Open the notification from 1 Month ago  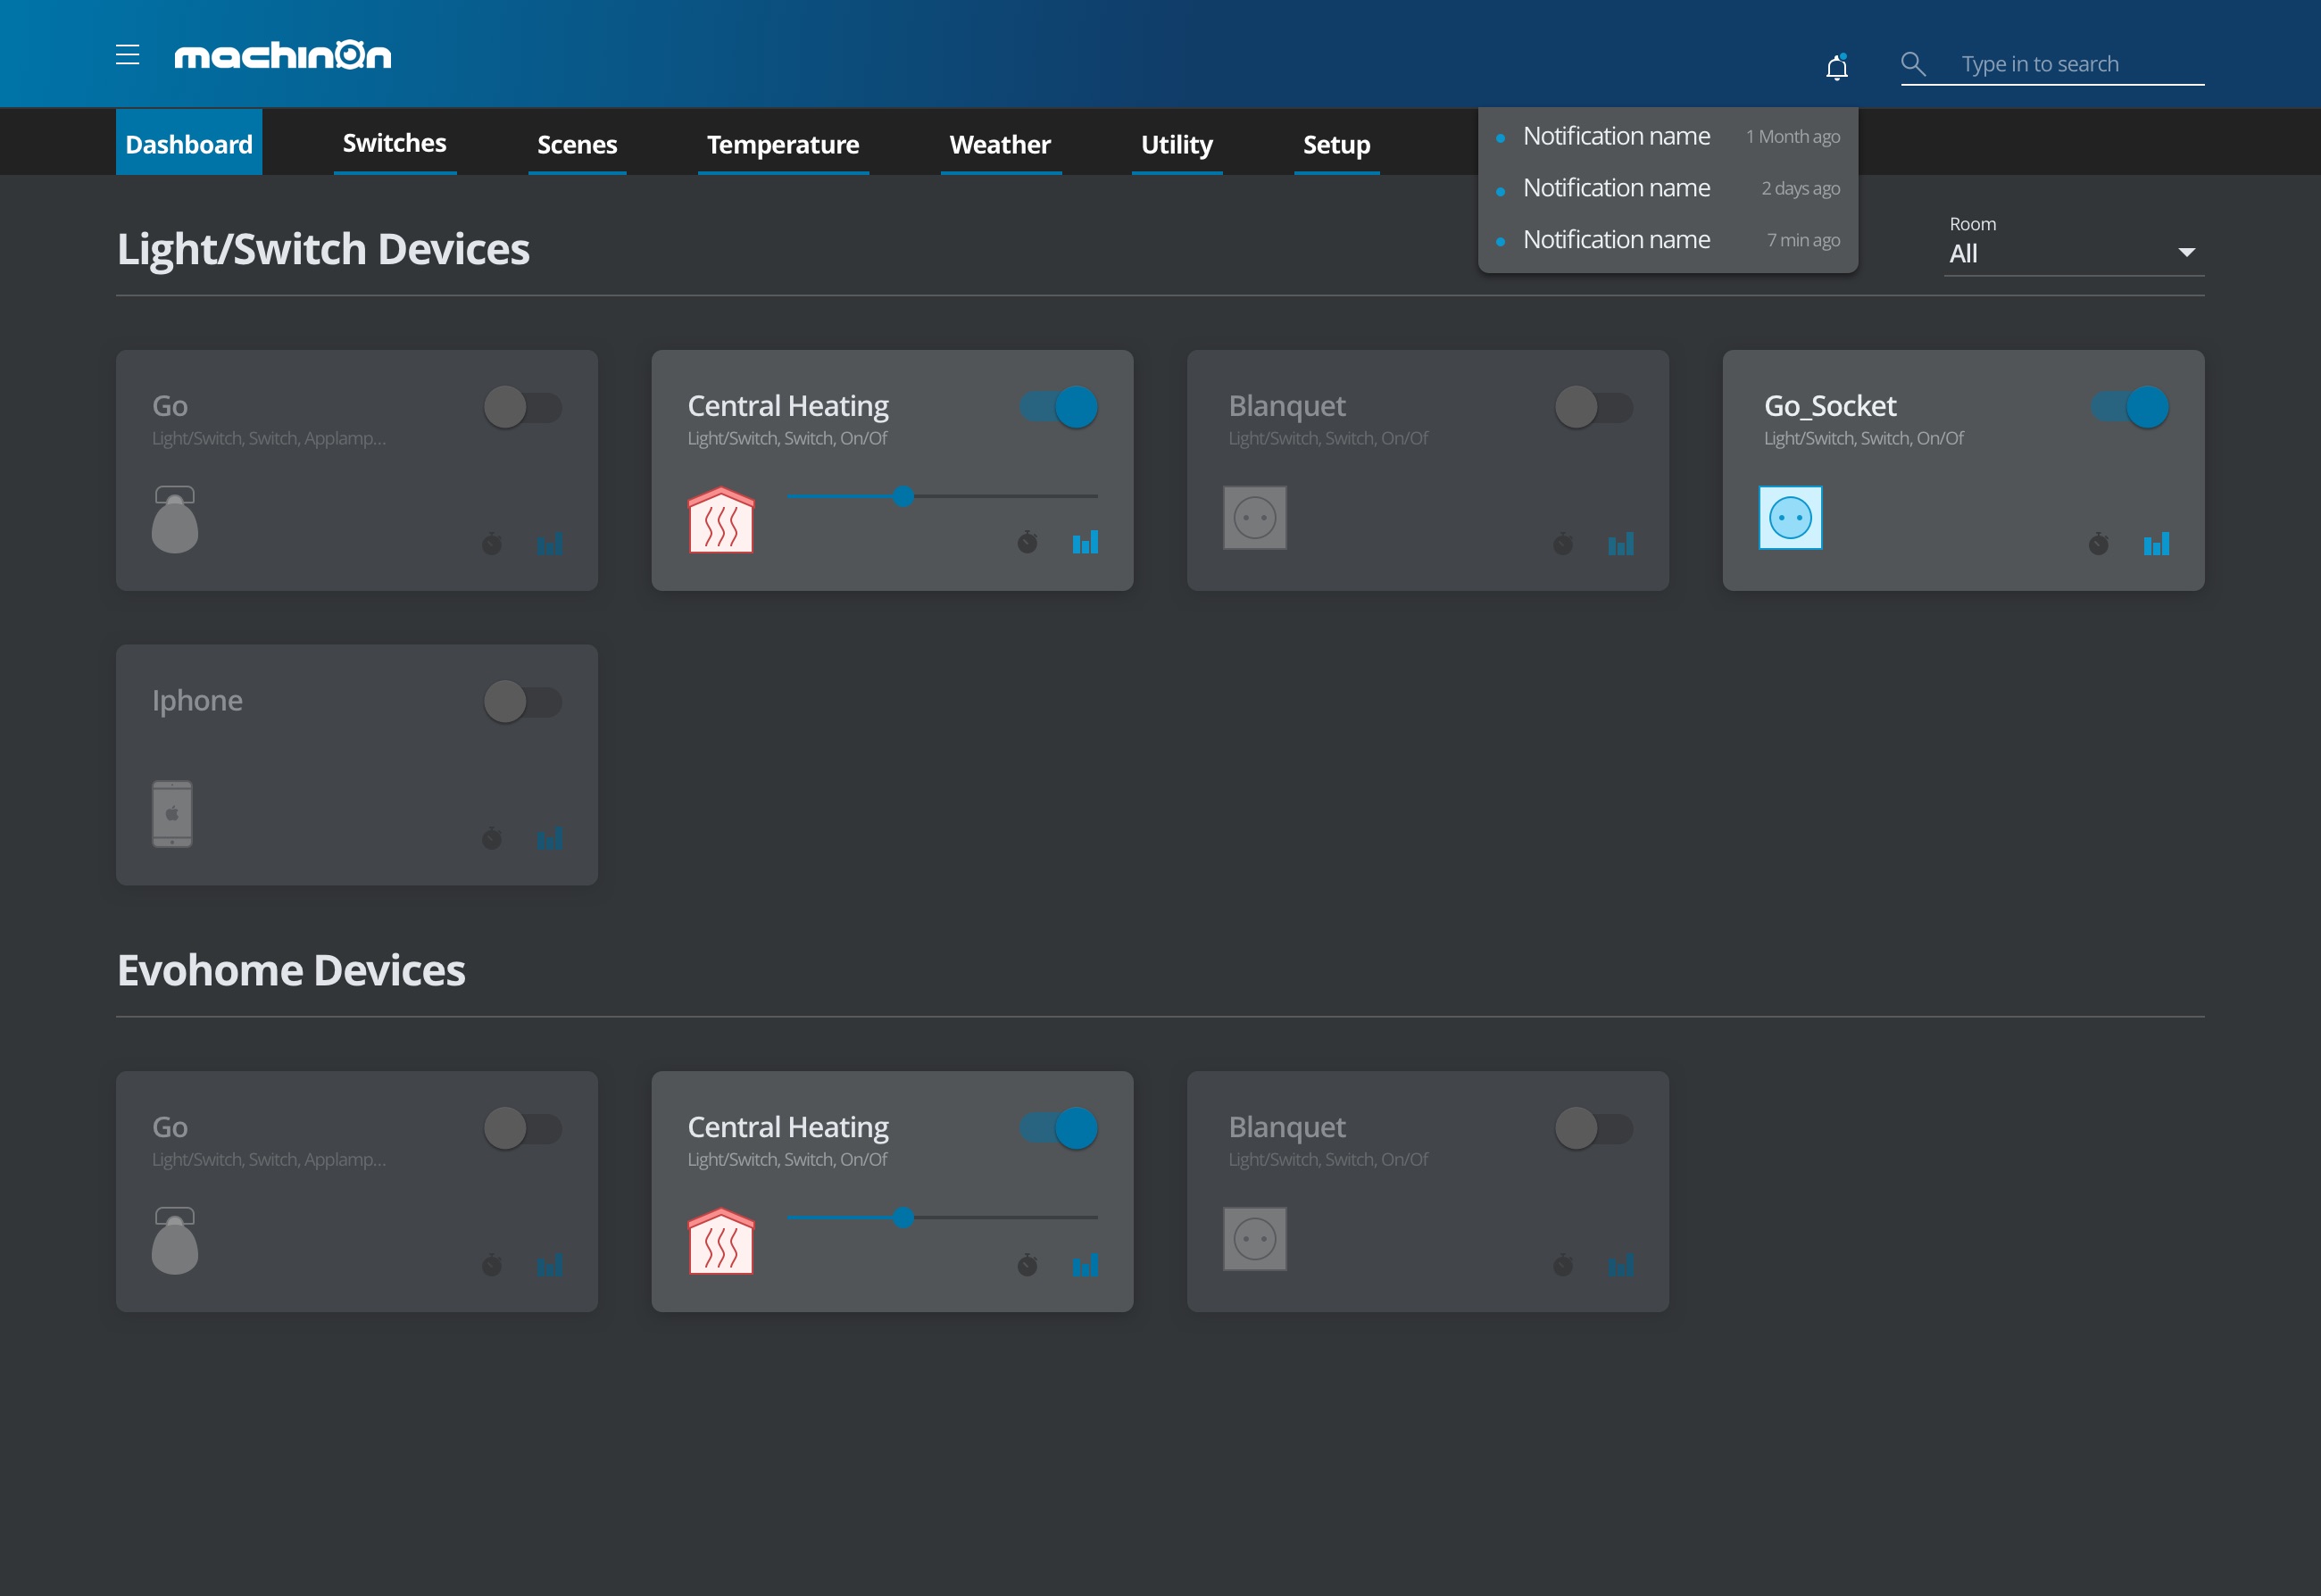[1668, 136]
